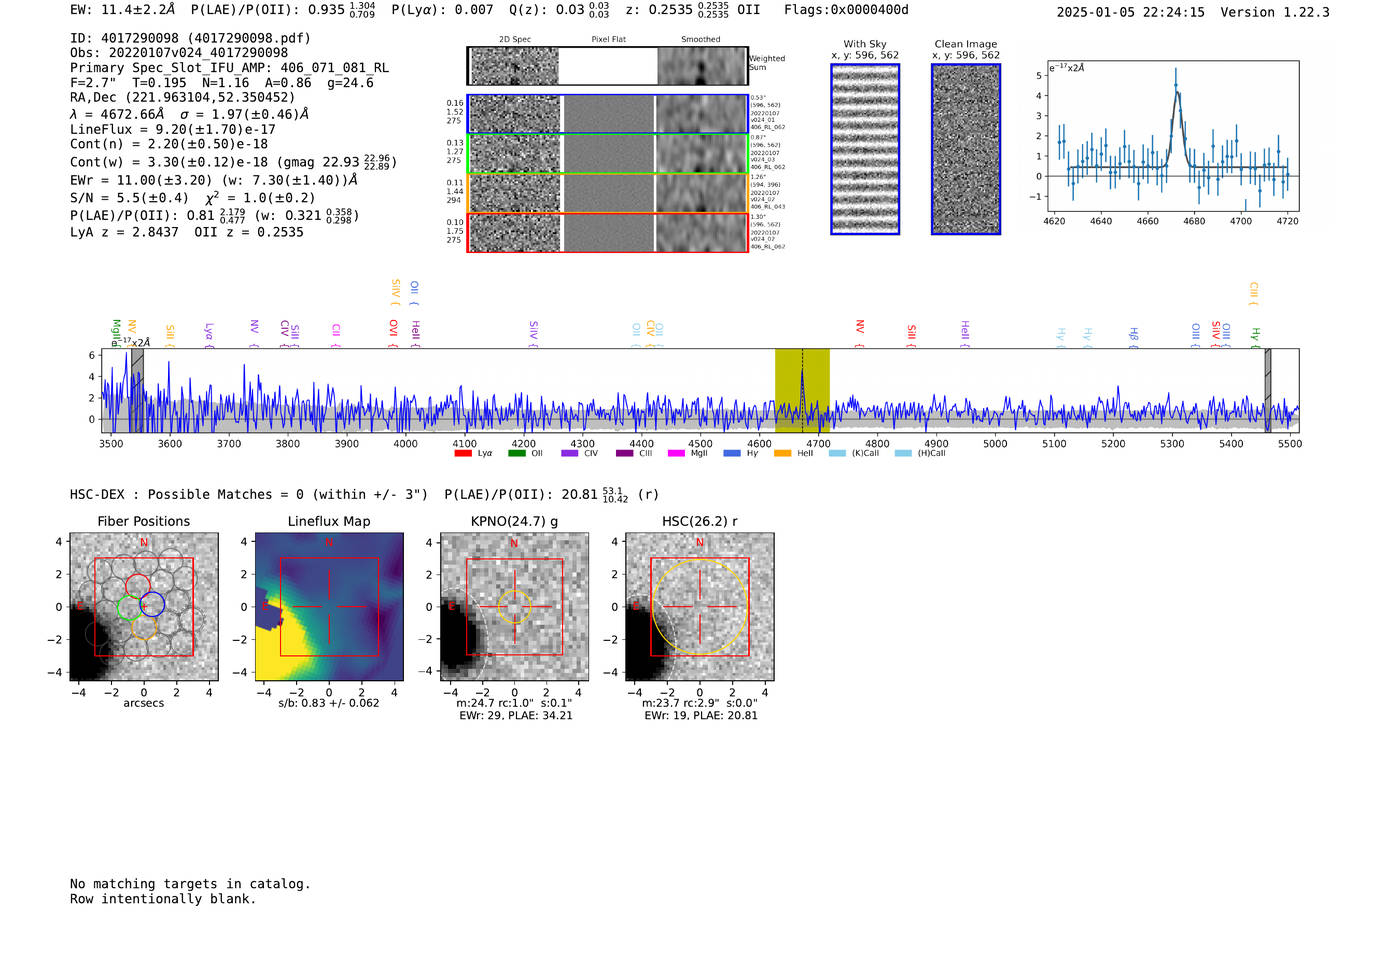Click the (K)CaII legend swatch
Image resolution: width=1400 pixels, height=953 pixels.
tap(837, 454)
